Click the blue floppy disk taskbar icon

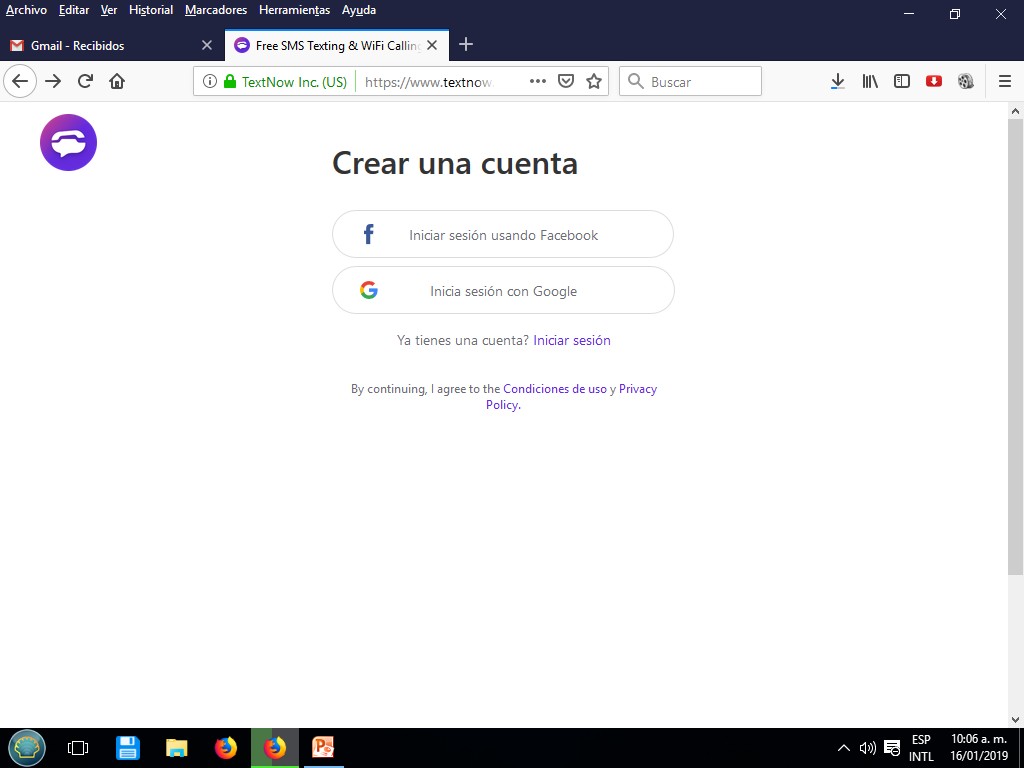127,748
